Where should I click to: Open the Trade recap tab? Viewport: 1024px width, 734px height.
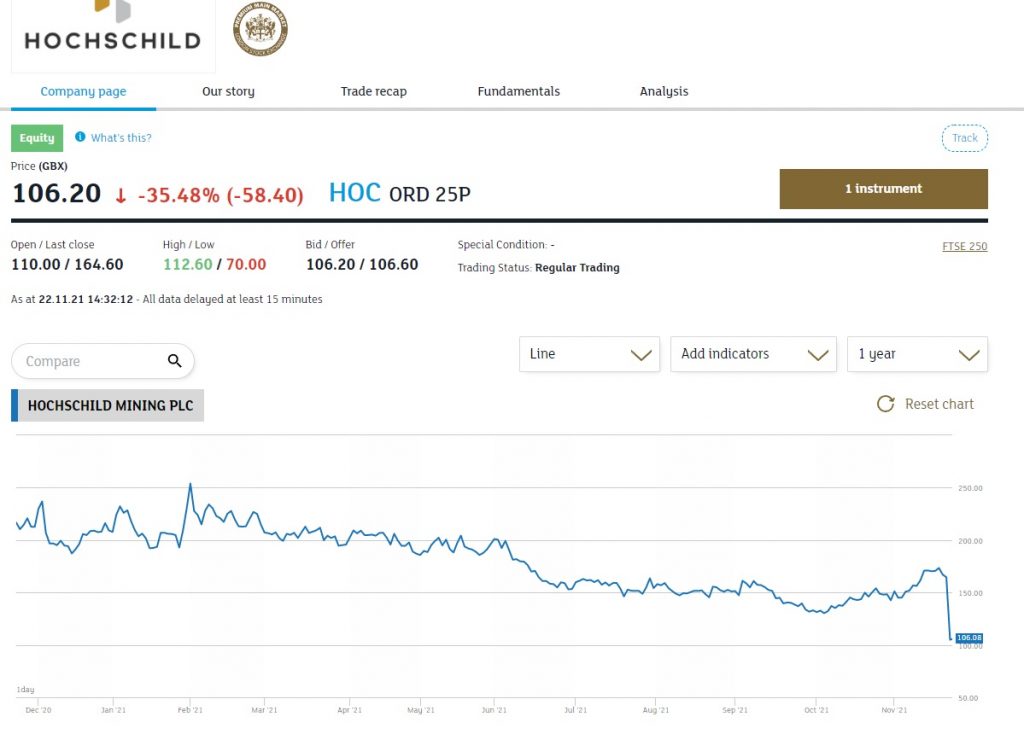374,91
